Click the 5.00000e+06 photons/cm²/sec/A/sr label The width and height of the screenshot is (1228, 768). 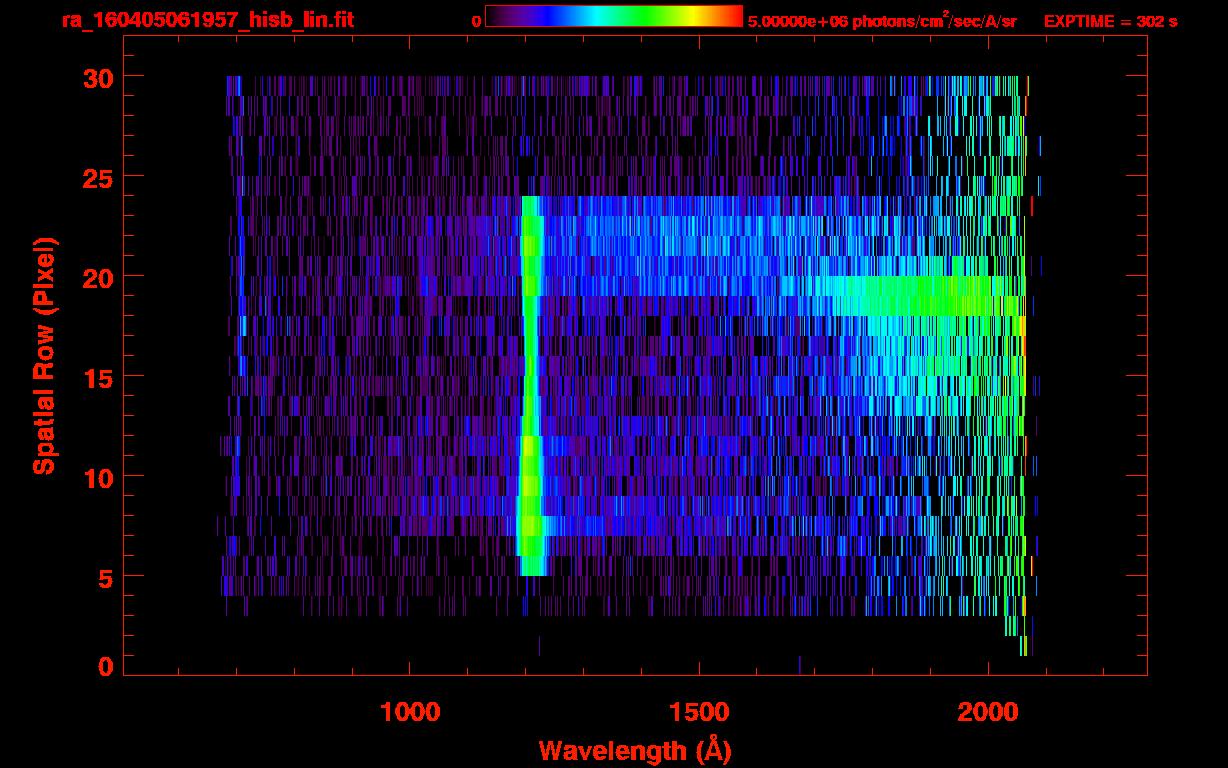coord(882,20)
